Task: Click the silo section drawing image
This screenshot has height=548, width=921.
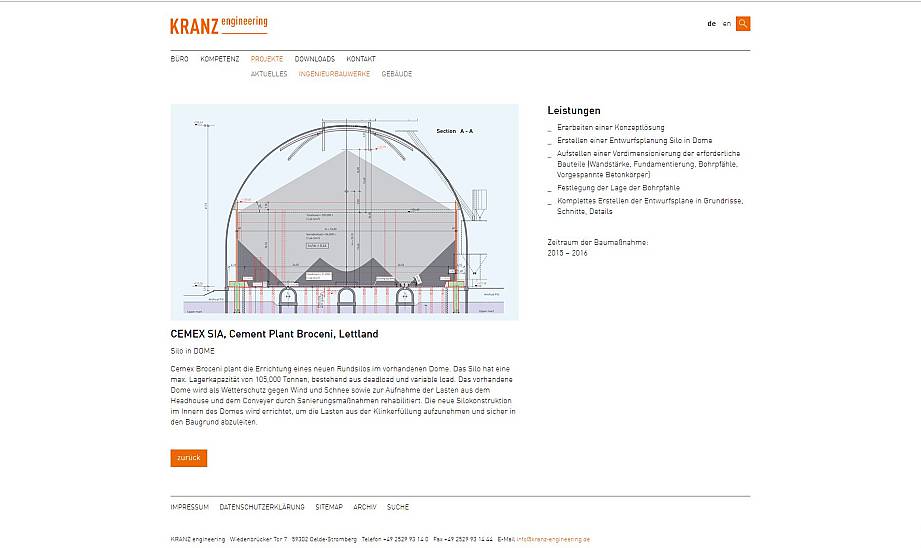Action: tap(344, 212)
